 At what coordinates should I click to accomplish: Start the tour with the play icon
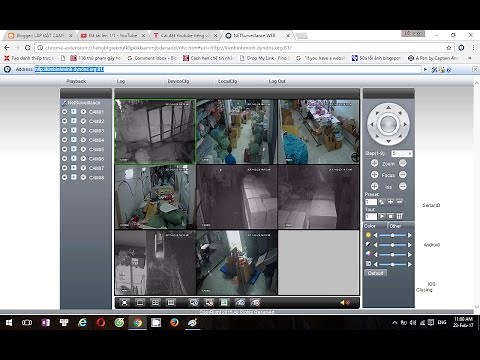(382, 216)
